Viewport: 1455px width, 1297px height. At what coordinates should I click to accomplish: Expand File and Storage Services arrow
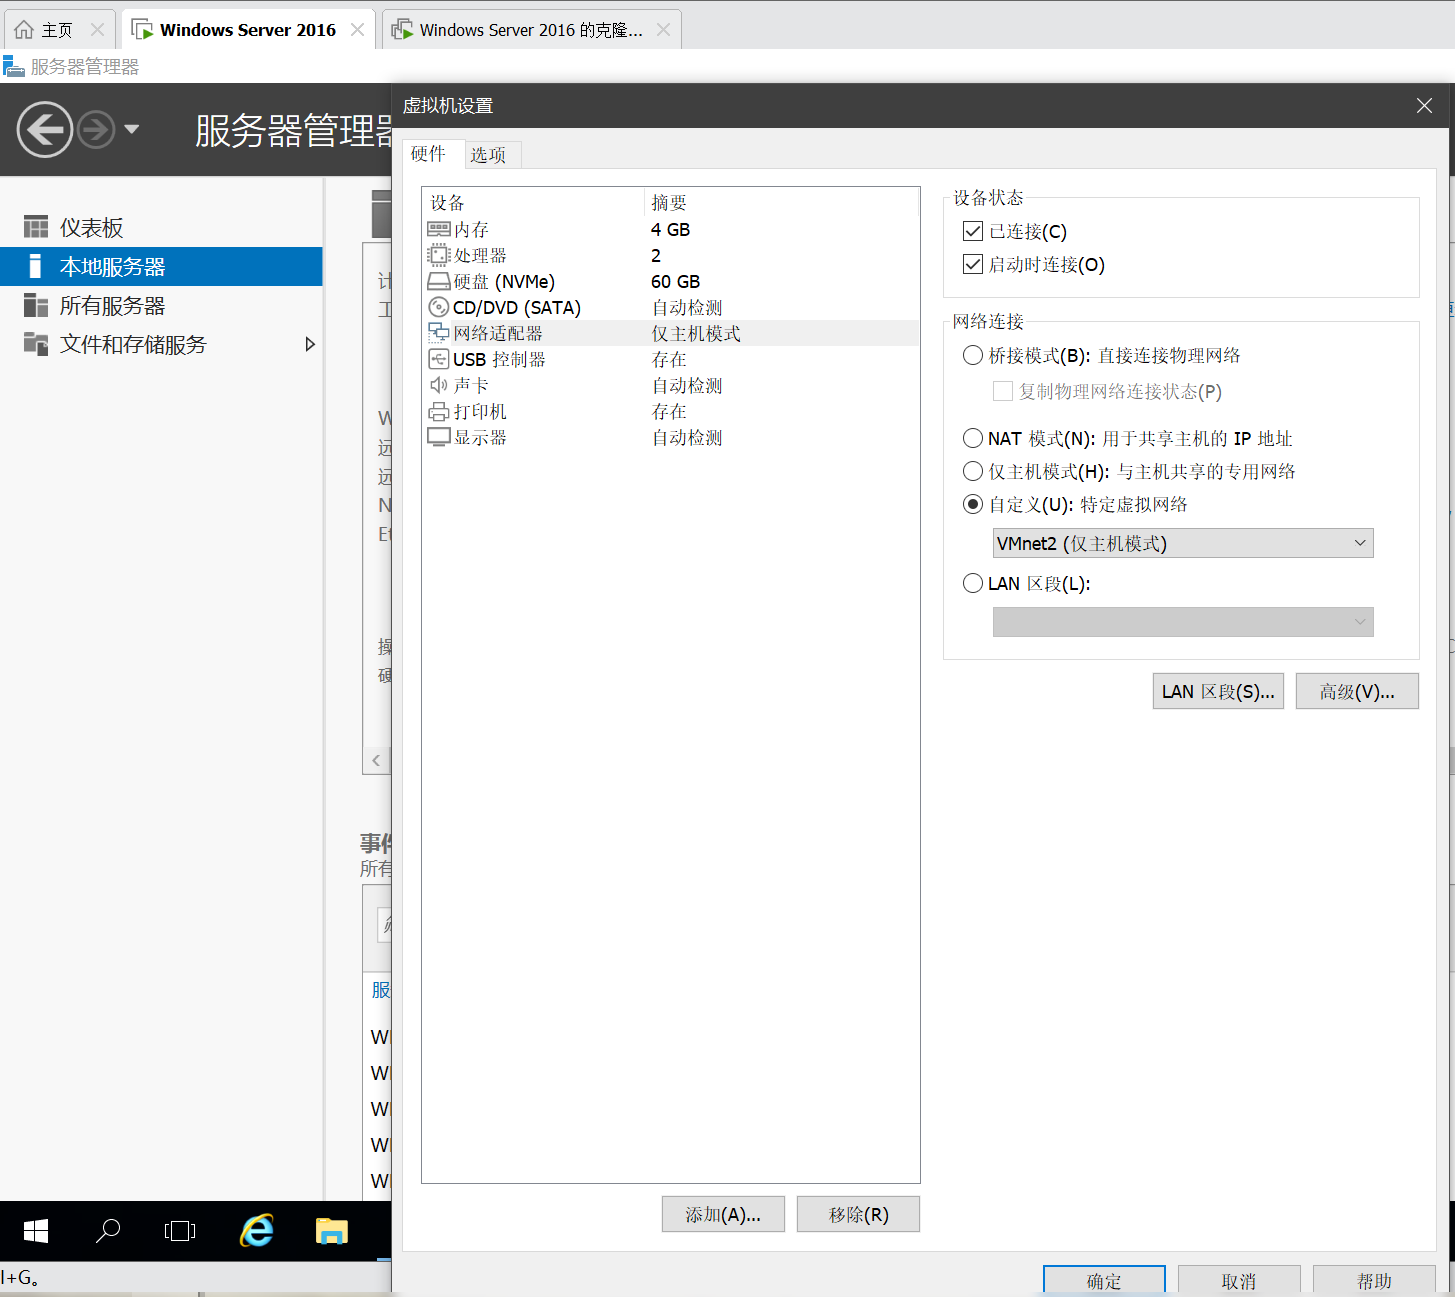[x=310, y=344]
